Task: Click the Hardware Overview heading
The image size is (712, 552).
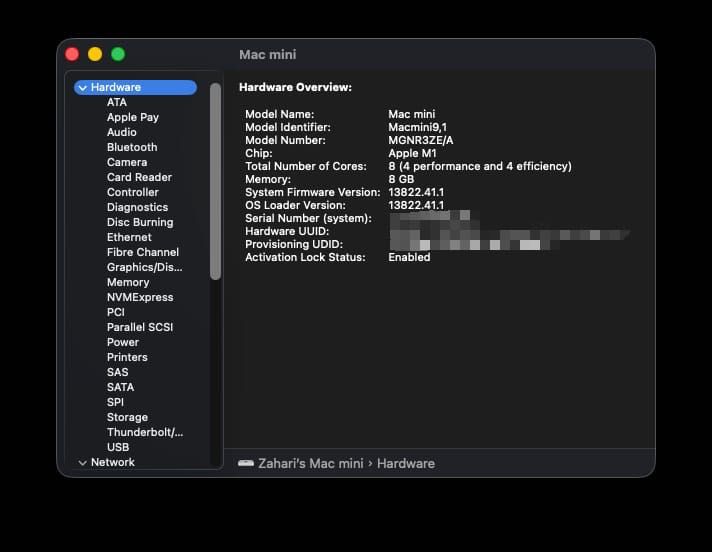Action: [295, 87]
